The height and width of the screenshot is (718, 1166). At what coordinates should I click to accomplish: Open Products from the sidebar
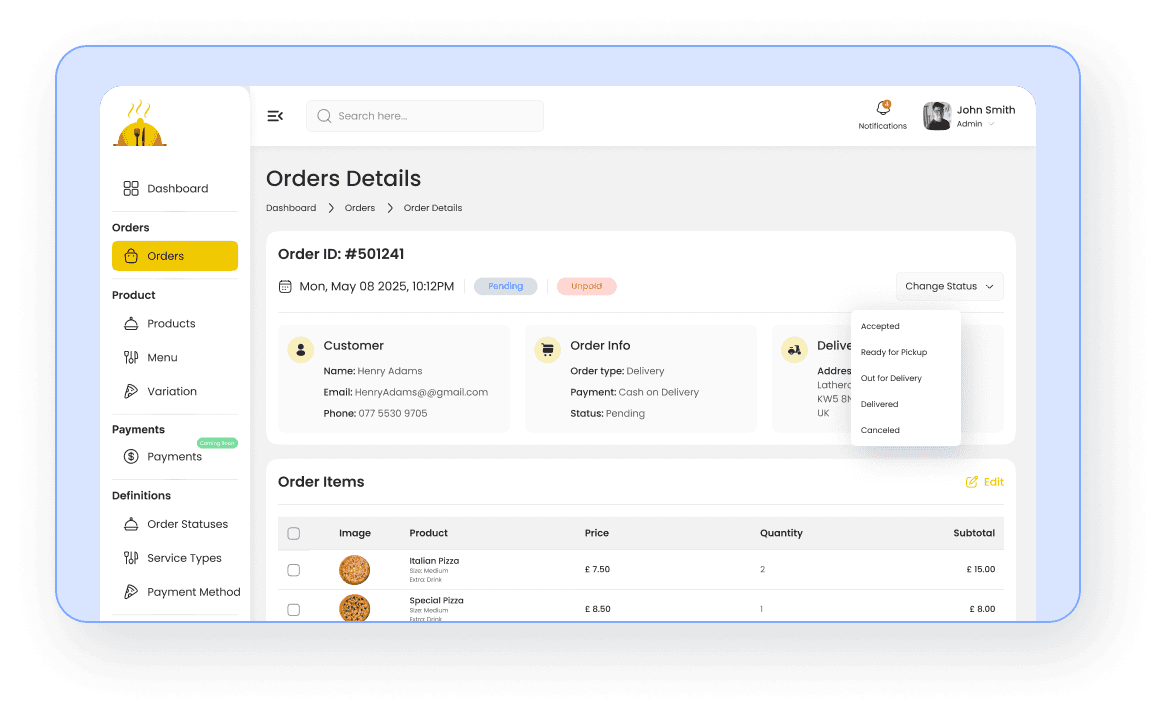pos(131,323)
